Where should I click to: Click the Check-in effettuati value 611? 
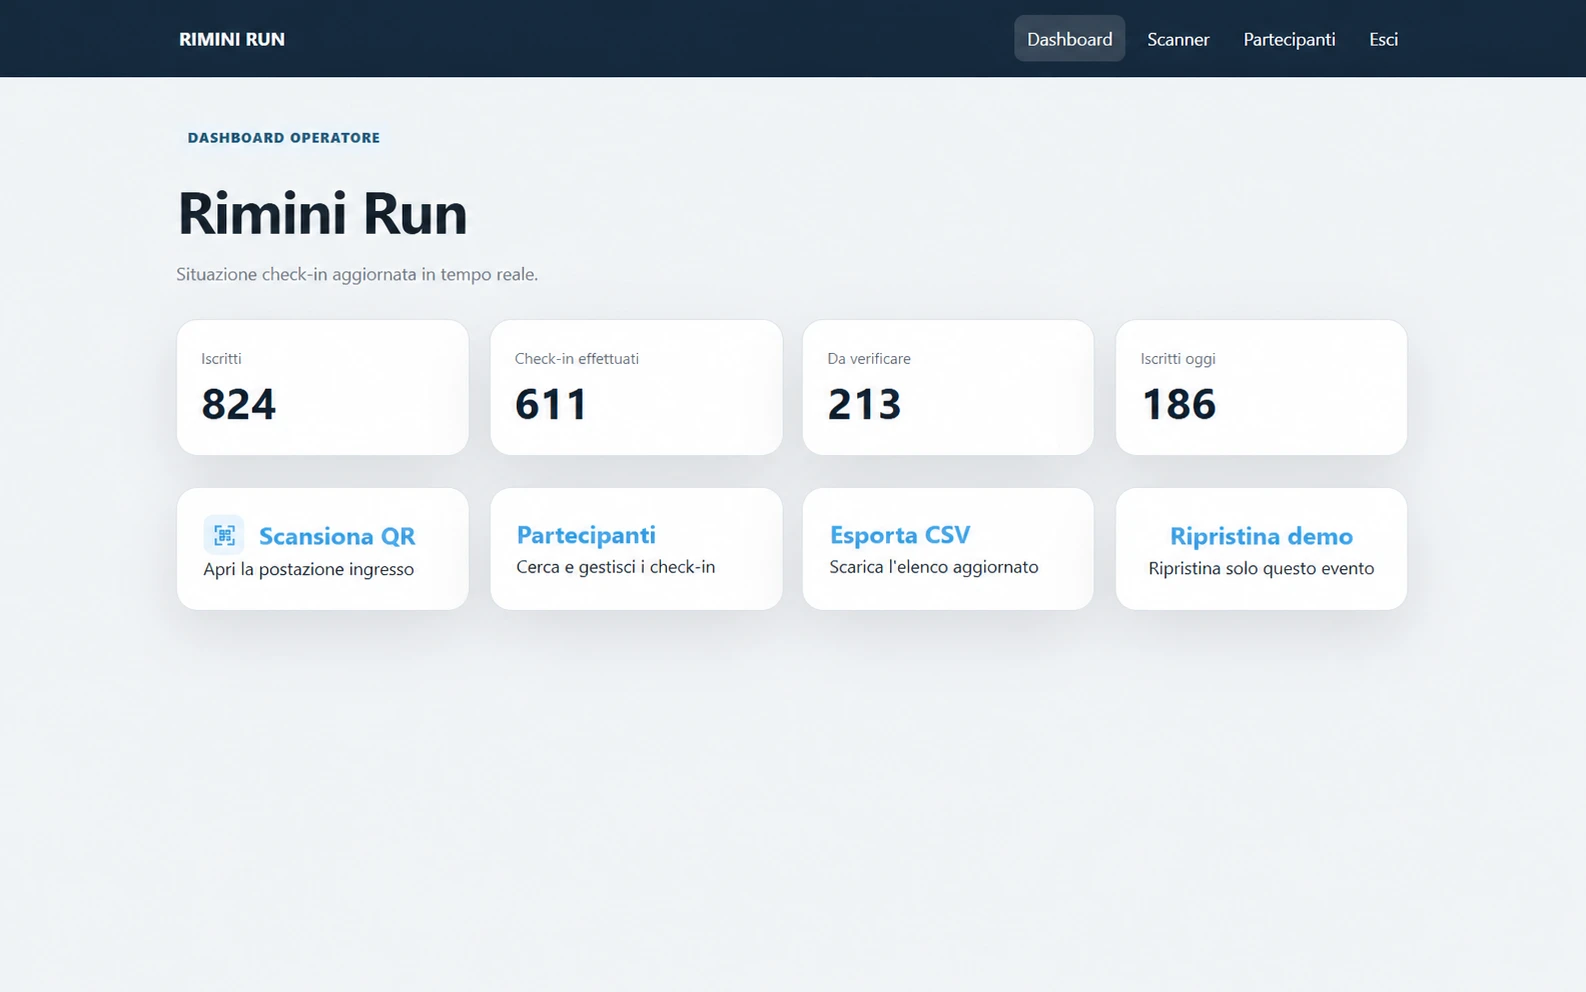551,404
